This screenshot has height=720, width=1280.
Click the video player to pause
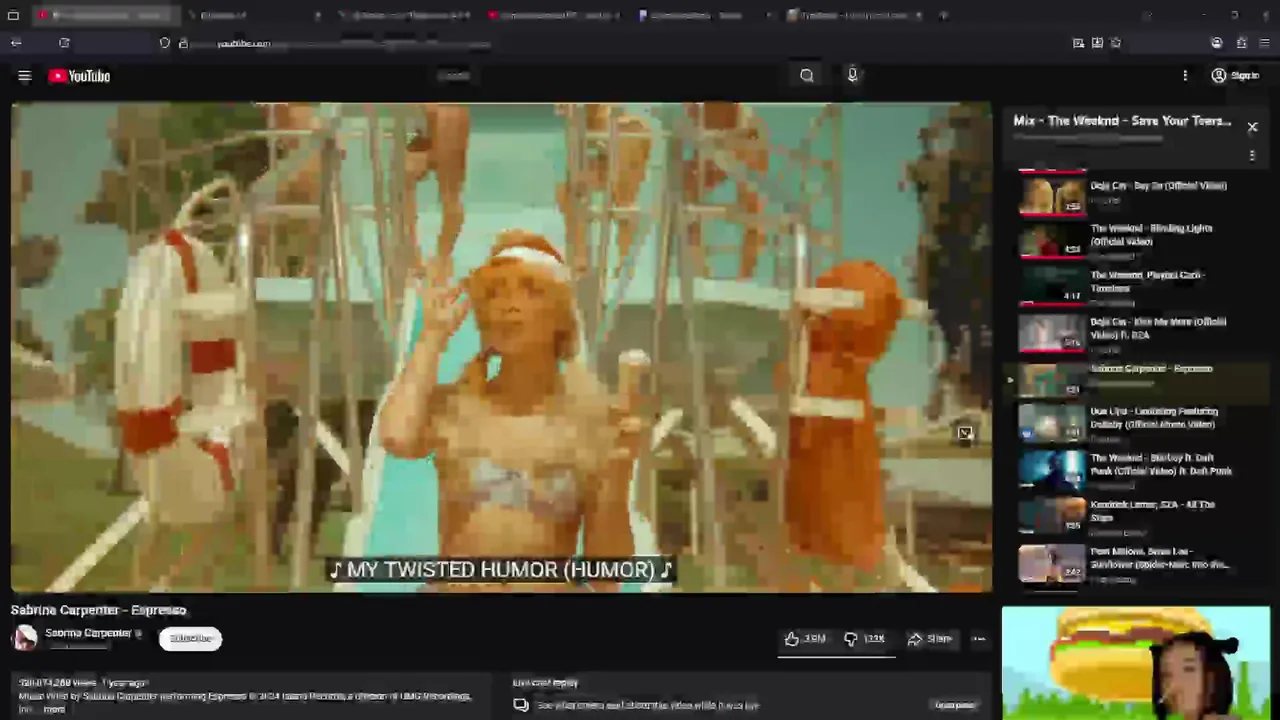tap(501, 347)
